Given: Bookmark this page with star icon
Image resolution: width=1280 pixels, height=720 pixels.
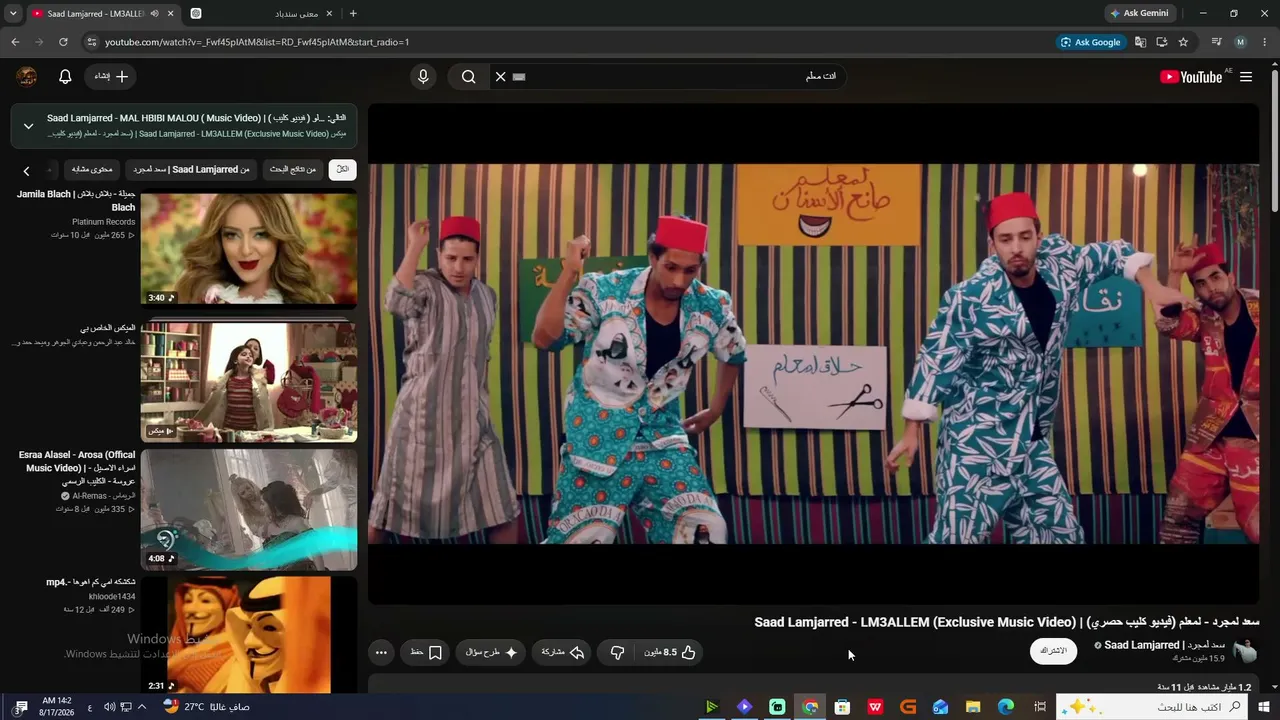Looking at the screenshot, I should [1183, 42].
